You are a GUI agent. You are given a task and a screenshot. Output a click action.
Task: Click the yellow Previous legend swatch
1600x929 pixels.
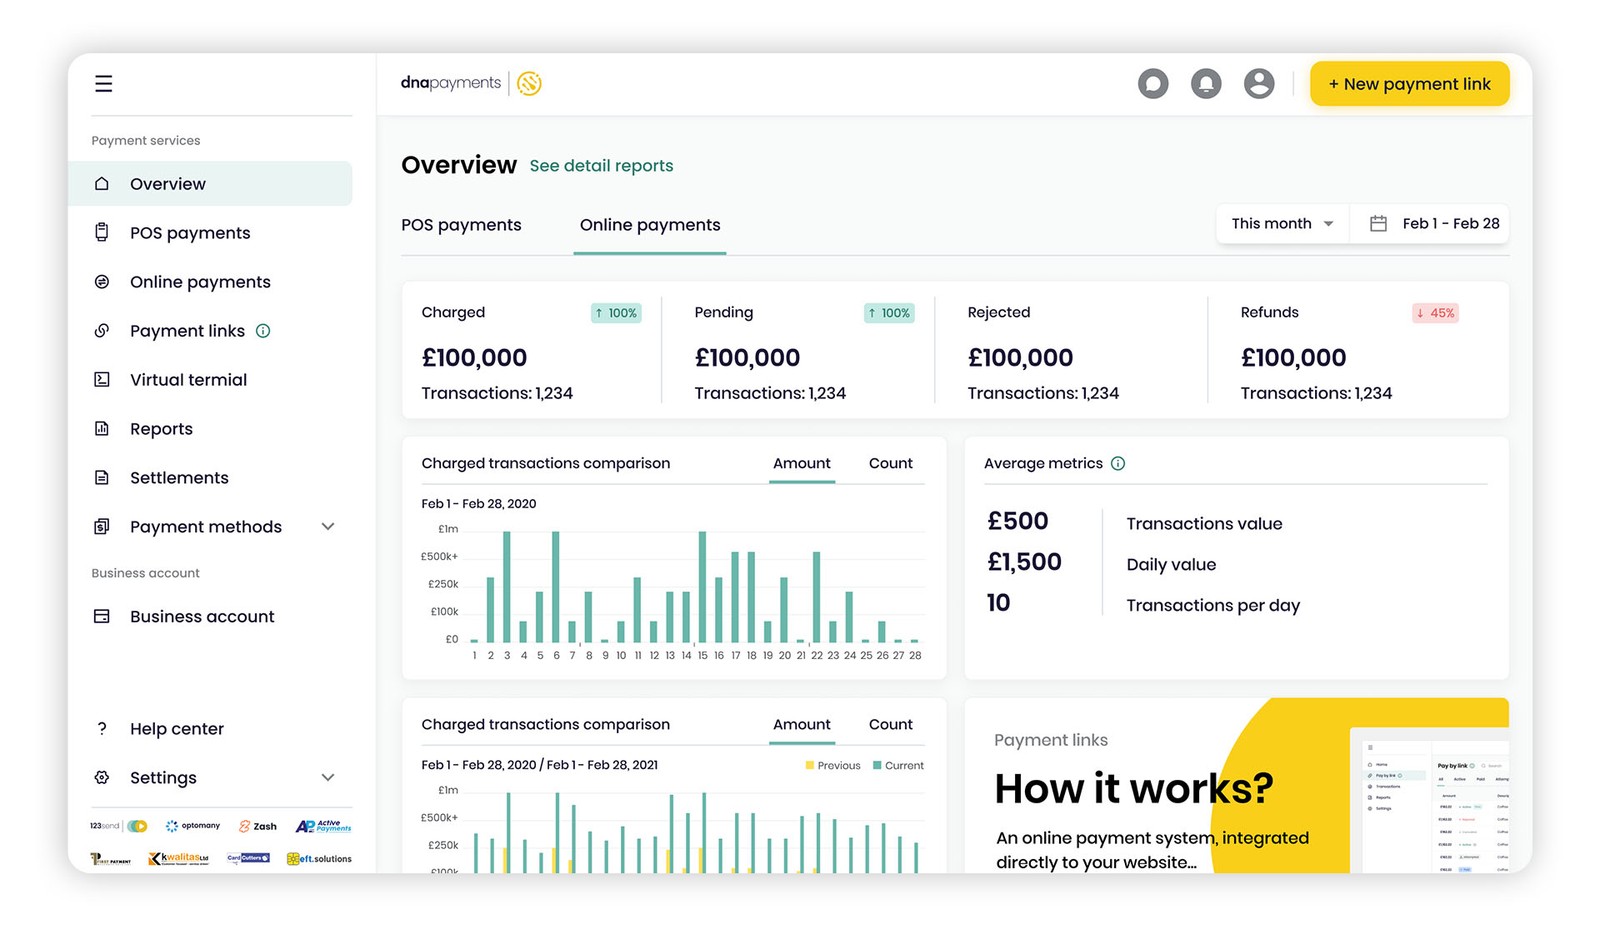tap(810, 766)
